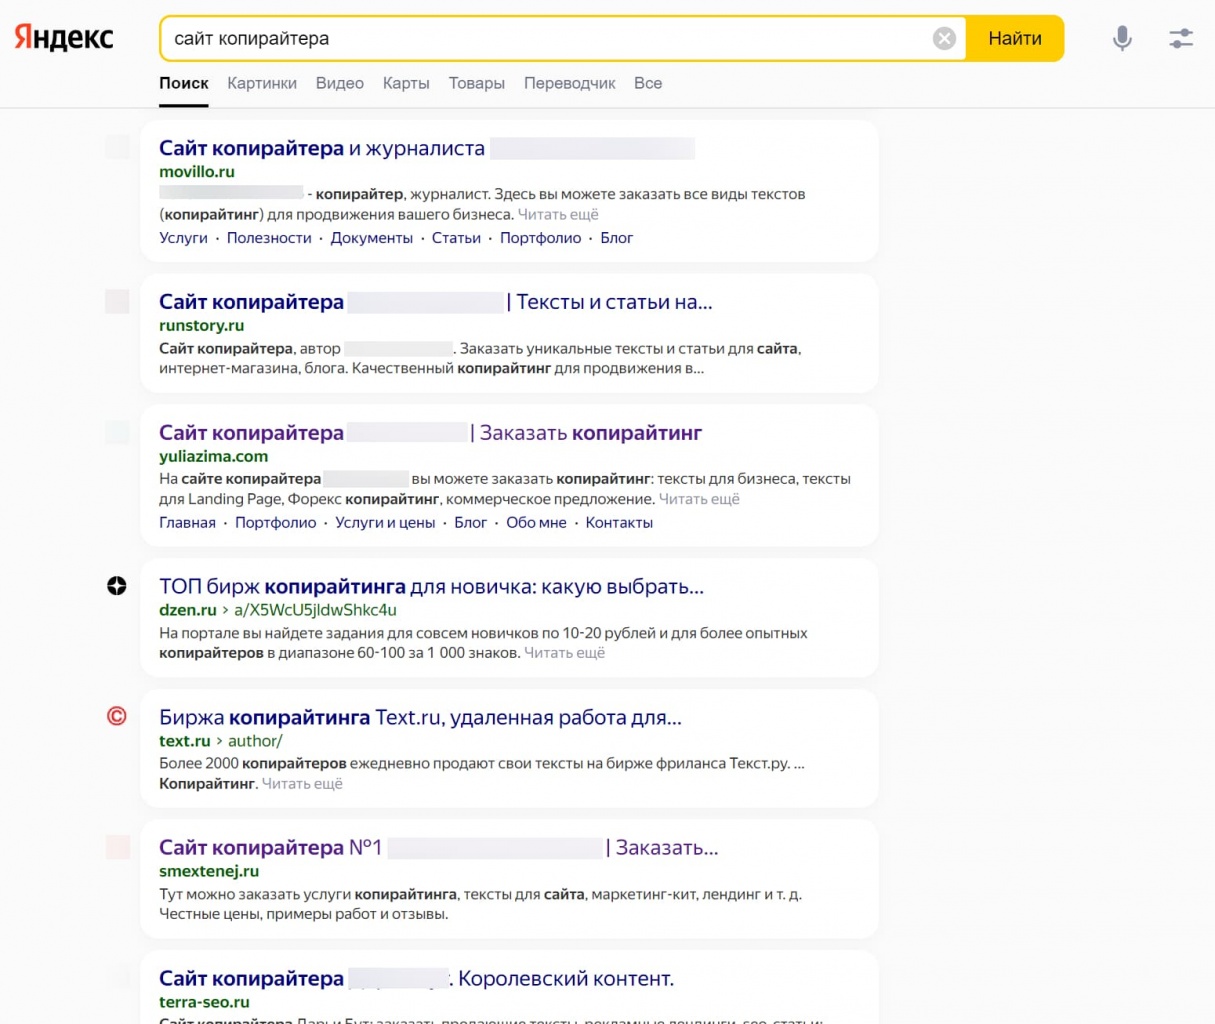Viewport: 1215px width, 1024px height.
Task: Click the smextenej.ru domain link
Action: click(209, 871)
